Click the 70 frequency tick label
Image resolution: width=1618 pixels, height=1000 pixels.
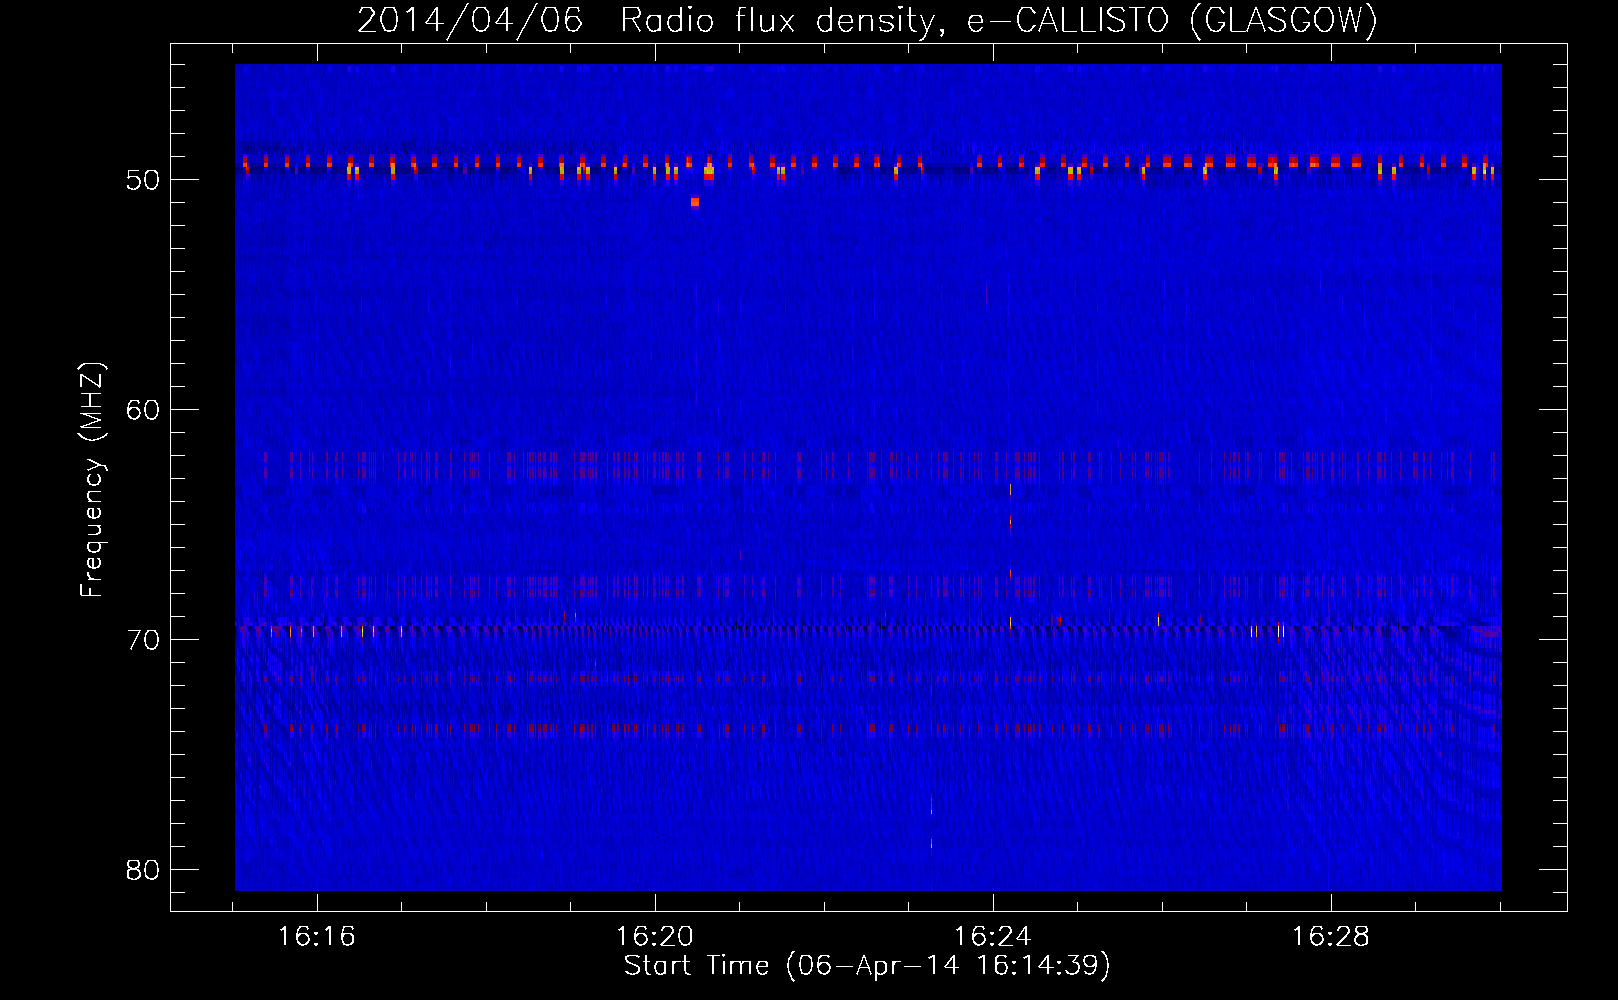coord(143,640)
